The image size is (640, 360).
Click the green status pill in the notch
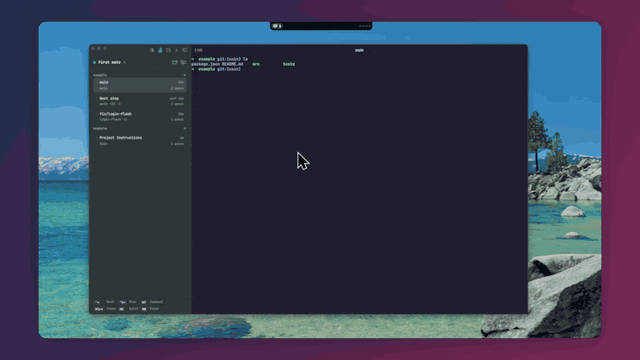(277, 26)
